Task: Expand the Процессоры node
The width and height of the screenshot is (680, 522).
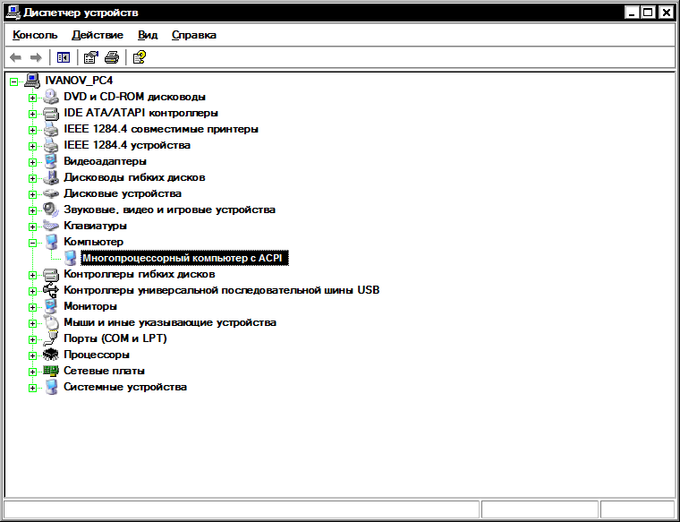Action: pyautogui.click(x=33, y=356)
